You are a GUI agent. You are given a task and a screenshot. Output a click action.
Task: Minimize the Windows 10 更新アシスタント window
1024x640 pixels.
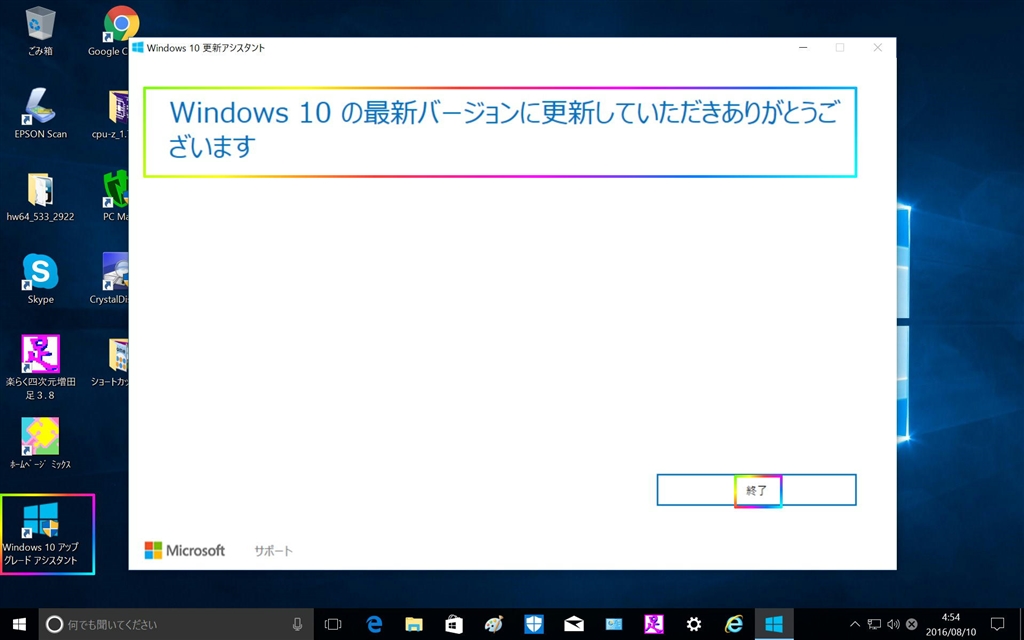pos(803,48)
